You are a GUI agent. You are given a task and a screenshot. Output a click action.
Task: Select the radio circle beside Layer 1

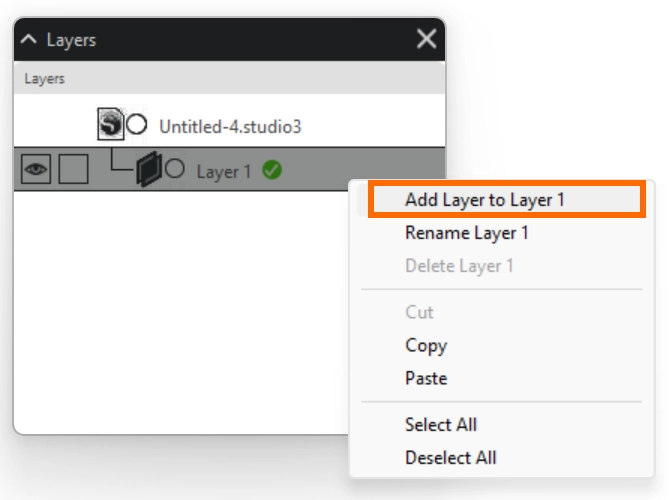point(175,169)
